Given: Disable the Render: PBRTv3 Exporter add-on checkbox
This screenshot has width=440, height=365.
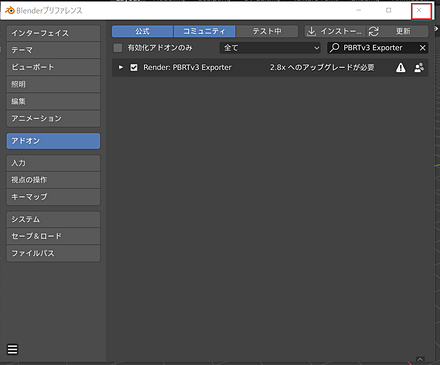Looking at the screenshot, I should click(x=134, y=68).
